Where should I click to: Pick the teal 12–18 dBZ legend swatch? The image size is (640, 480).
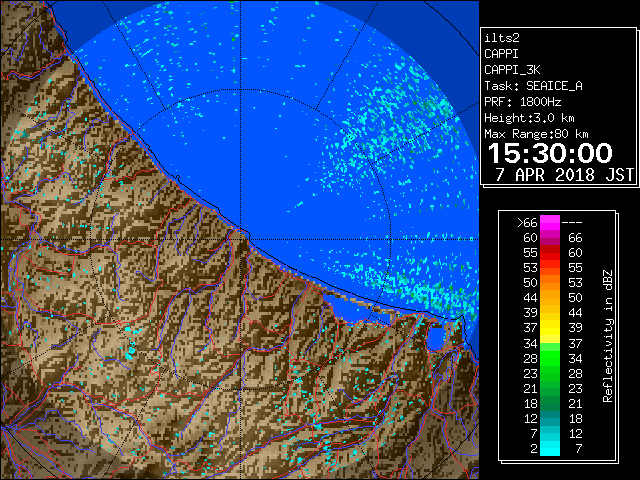[550, 418]
